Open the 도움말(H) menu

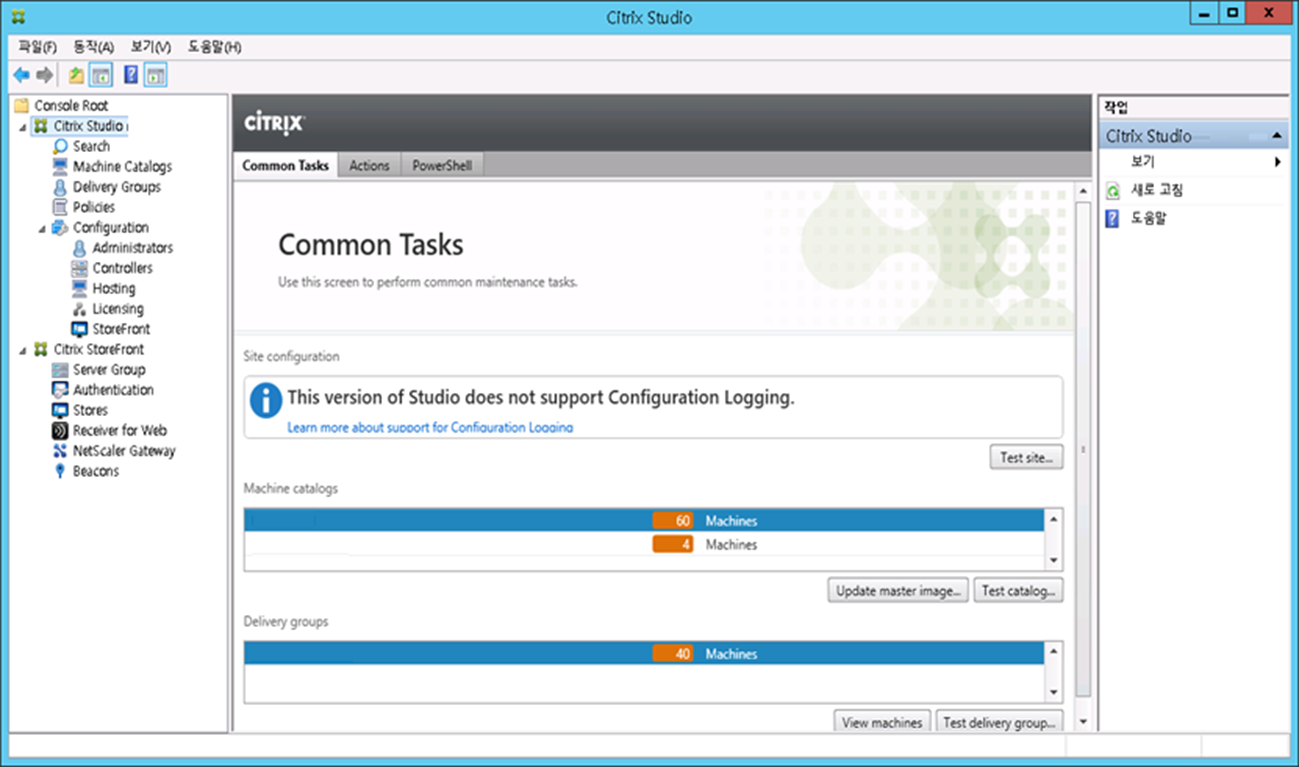click(215, 47)
